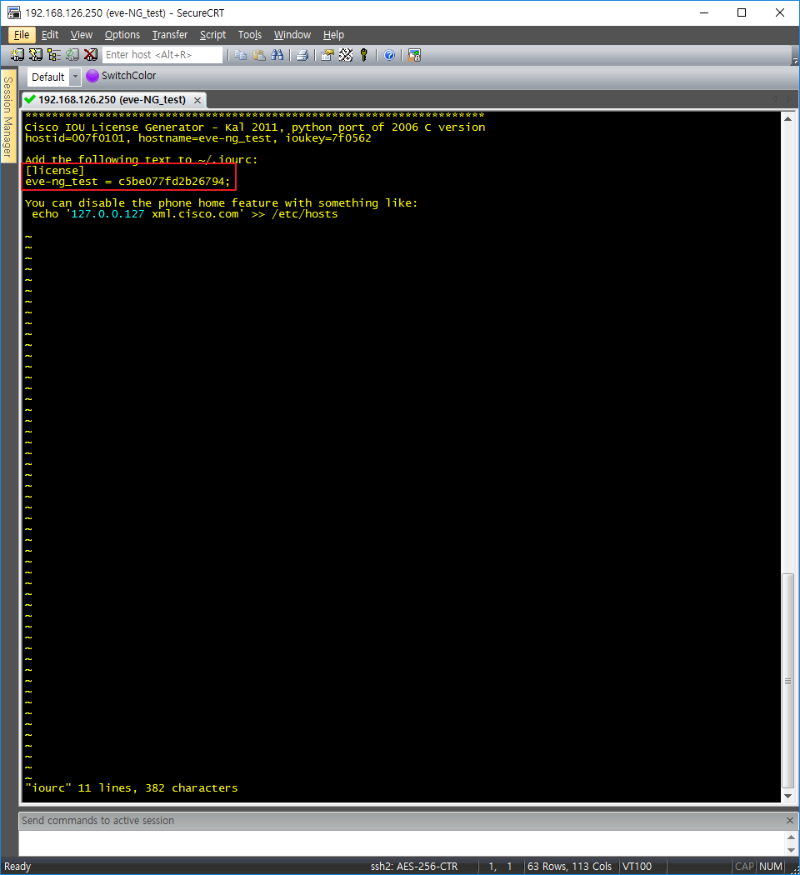800x875 pixels.
Task: Click the Help question mark icon
Action: click(x=389, y=55)
